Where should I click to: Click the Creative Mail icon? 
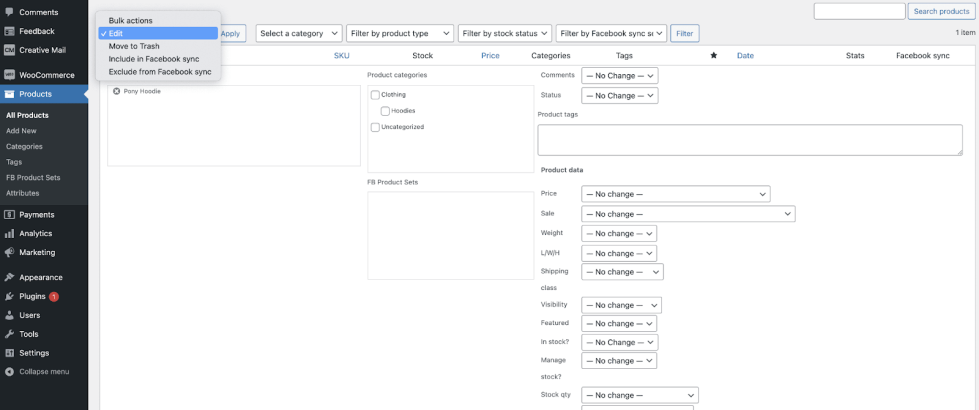click(9, 50)
